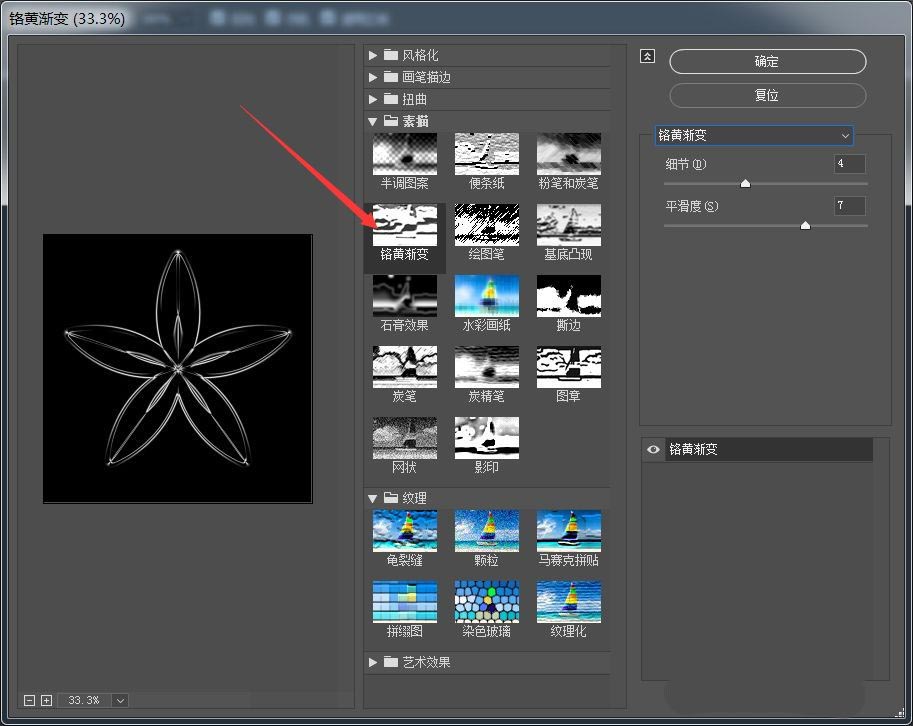Click the 平滑度 value input field
This screenshot has height=726, width=913.
click(x=850, y=206)
